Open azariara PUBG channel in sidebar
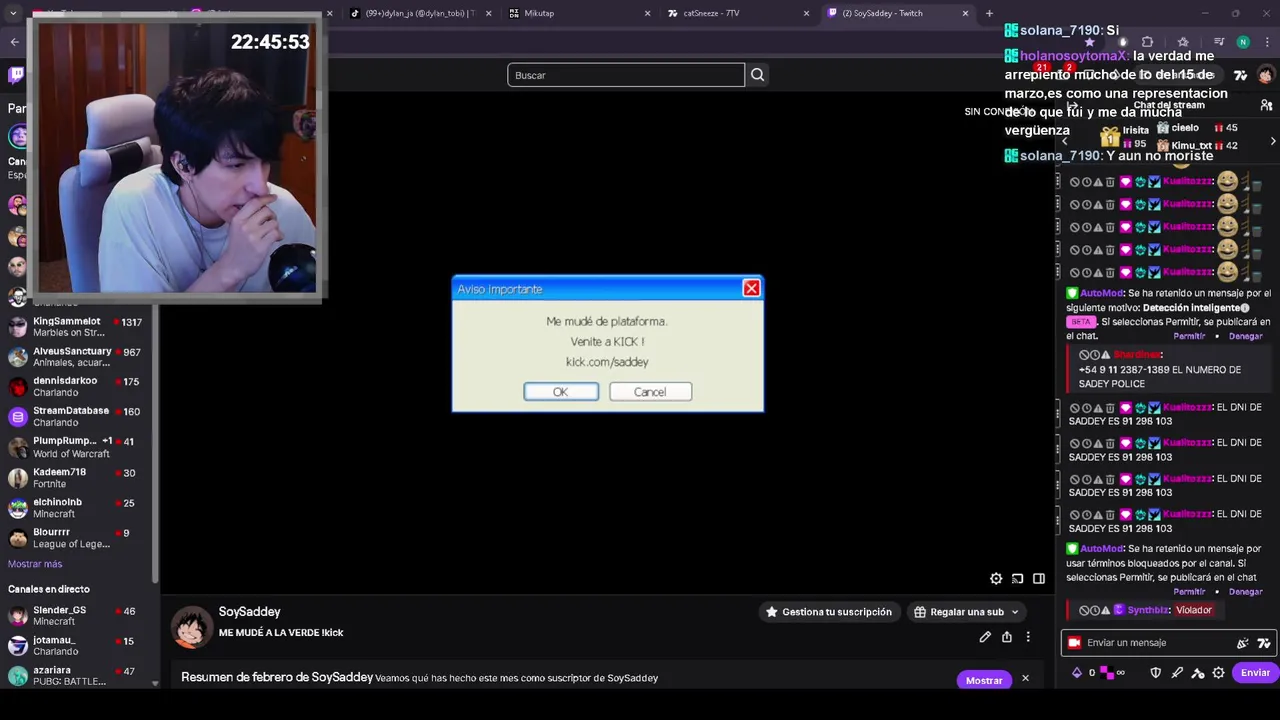Screen dimensions: 1280x720 76,675
